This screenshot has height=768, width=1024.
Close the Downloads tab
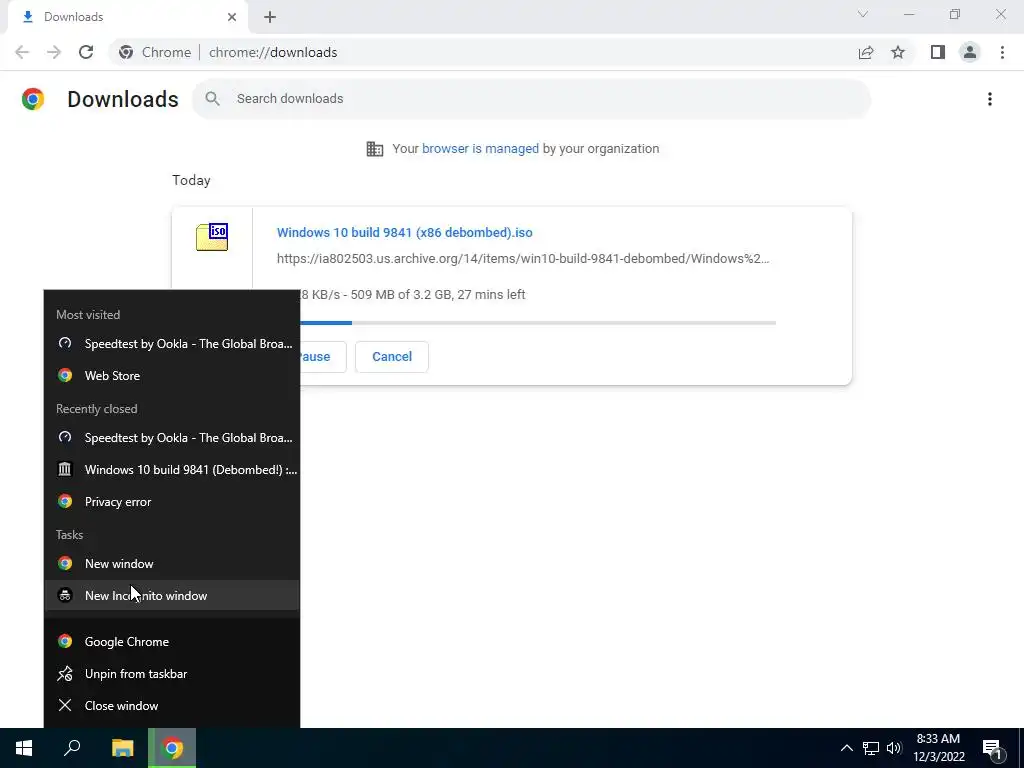[x=232, y=17]
